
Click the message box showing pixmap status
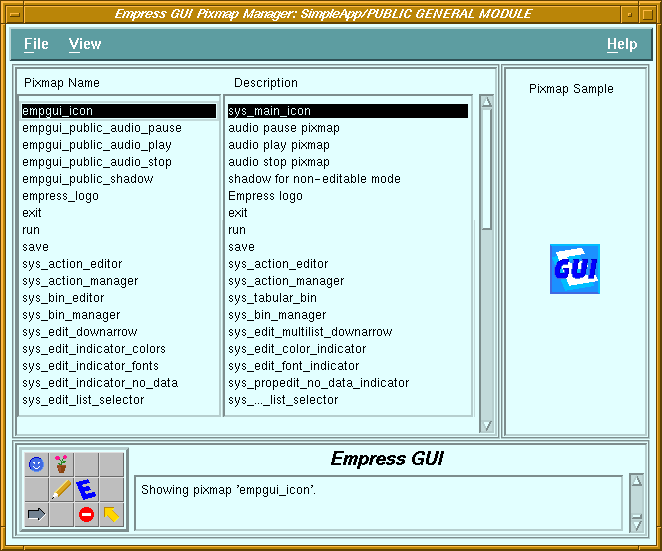coord(378,503)
